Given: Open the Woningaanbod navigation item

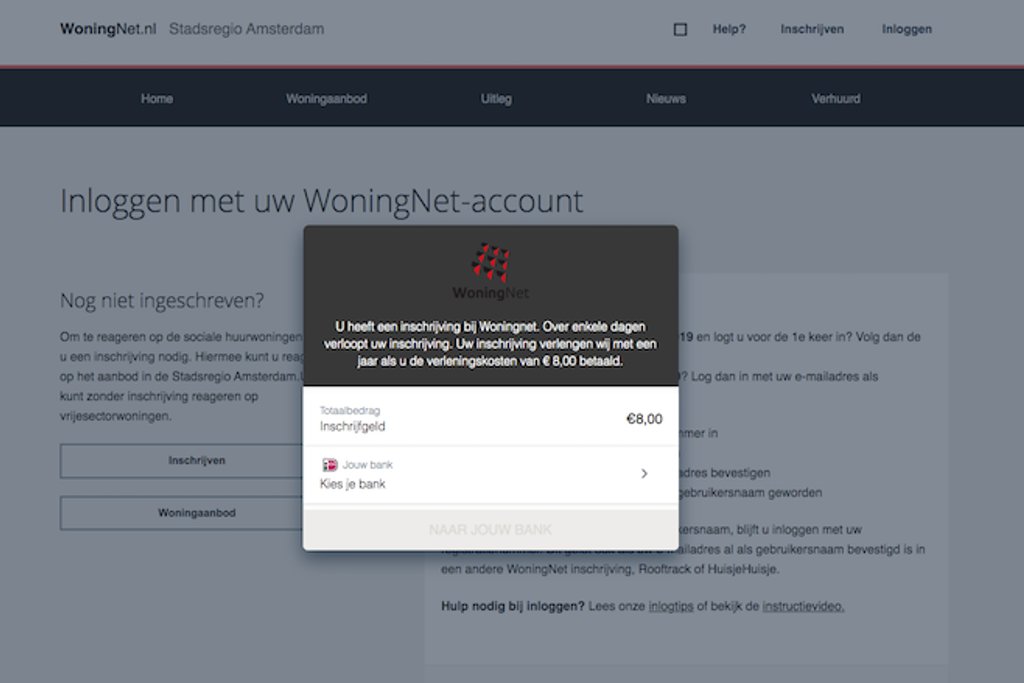Looking at the screenshot, I should [x=327, y=99].
